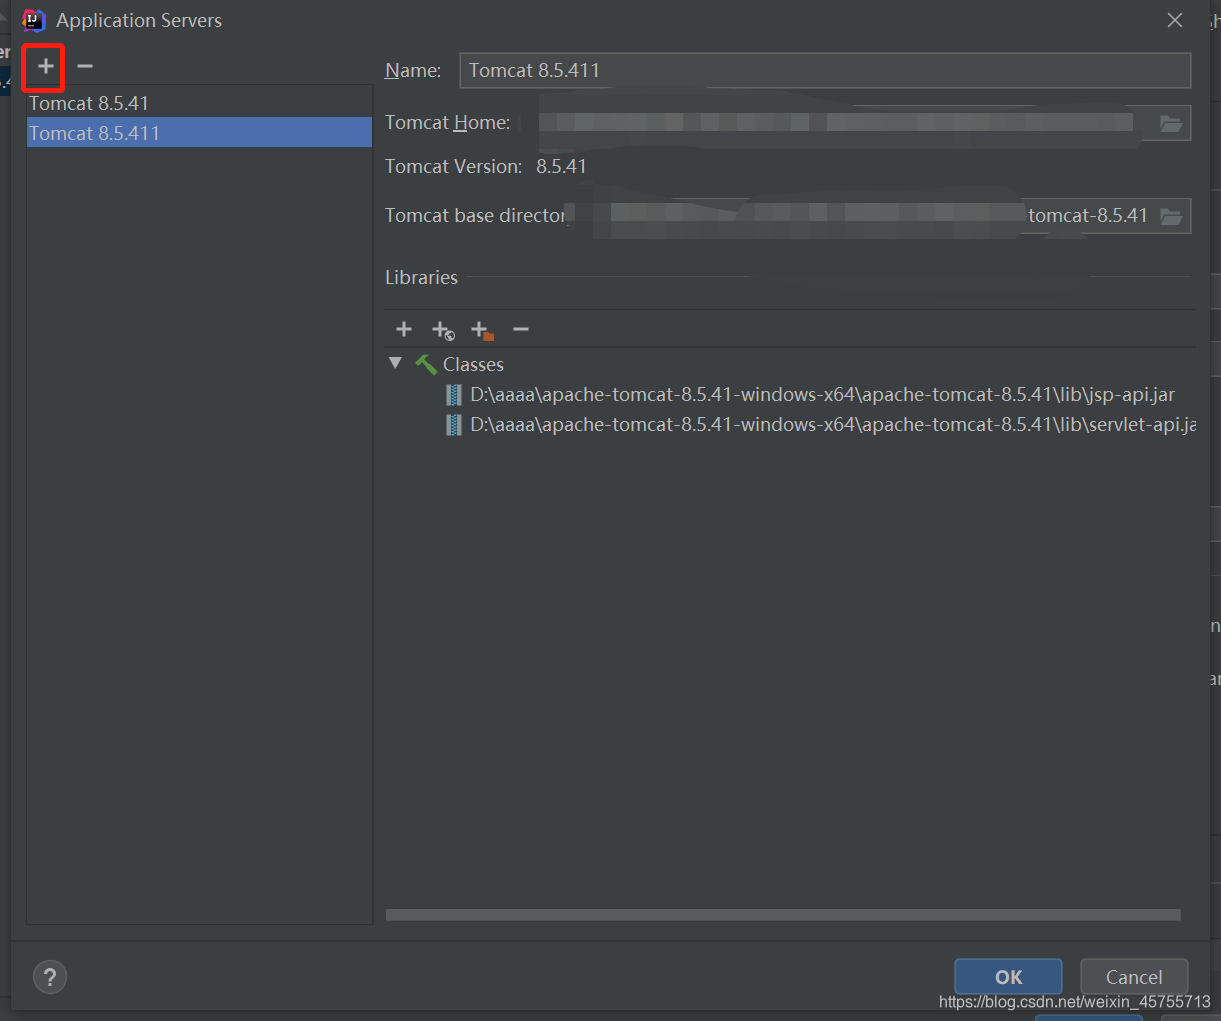The width and height of the screenshot is (1221, 1021).
Task: Edit the Name field
Action: coord(825,70)
